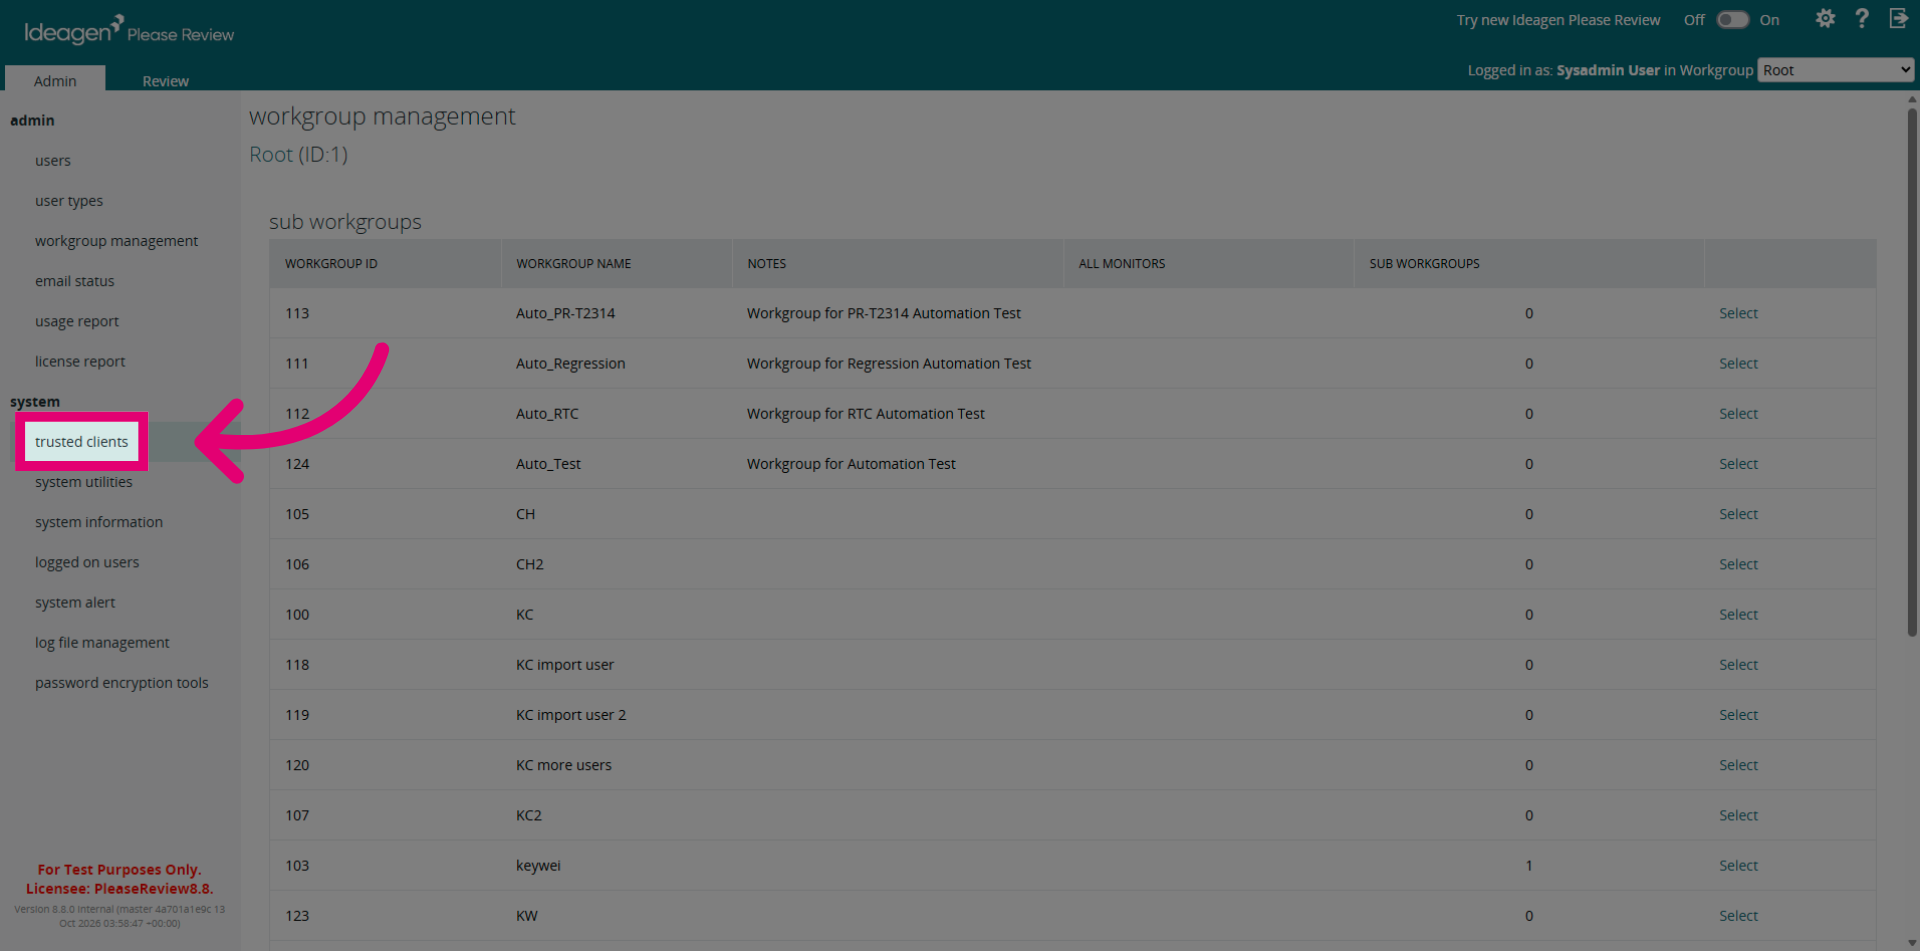Select the KW workgroup
Screen dimensions: 1920x951
pos(1738,915)
